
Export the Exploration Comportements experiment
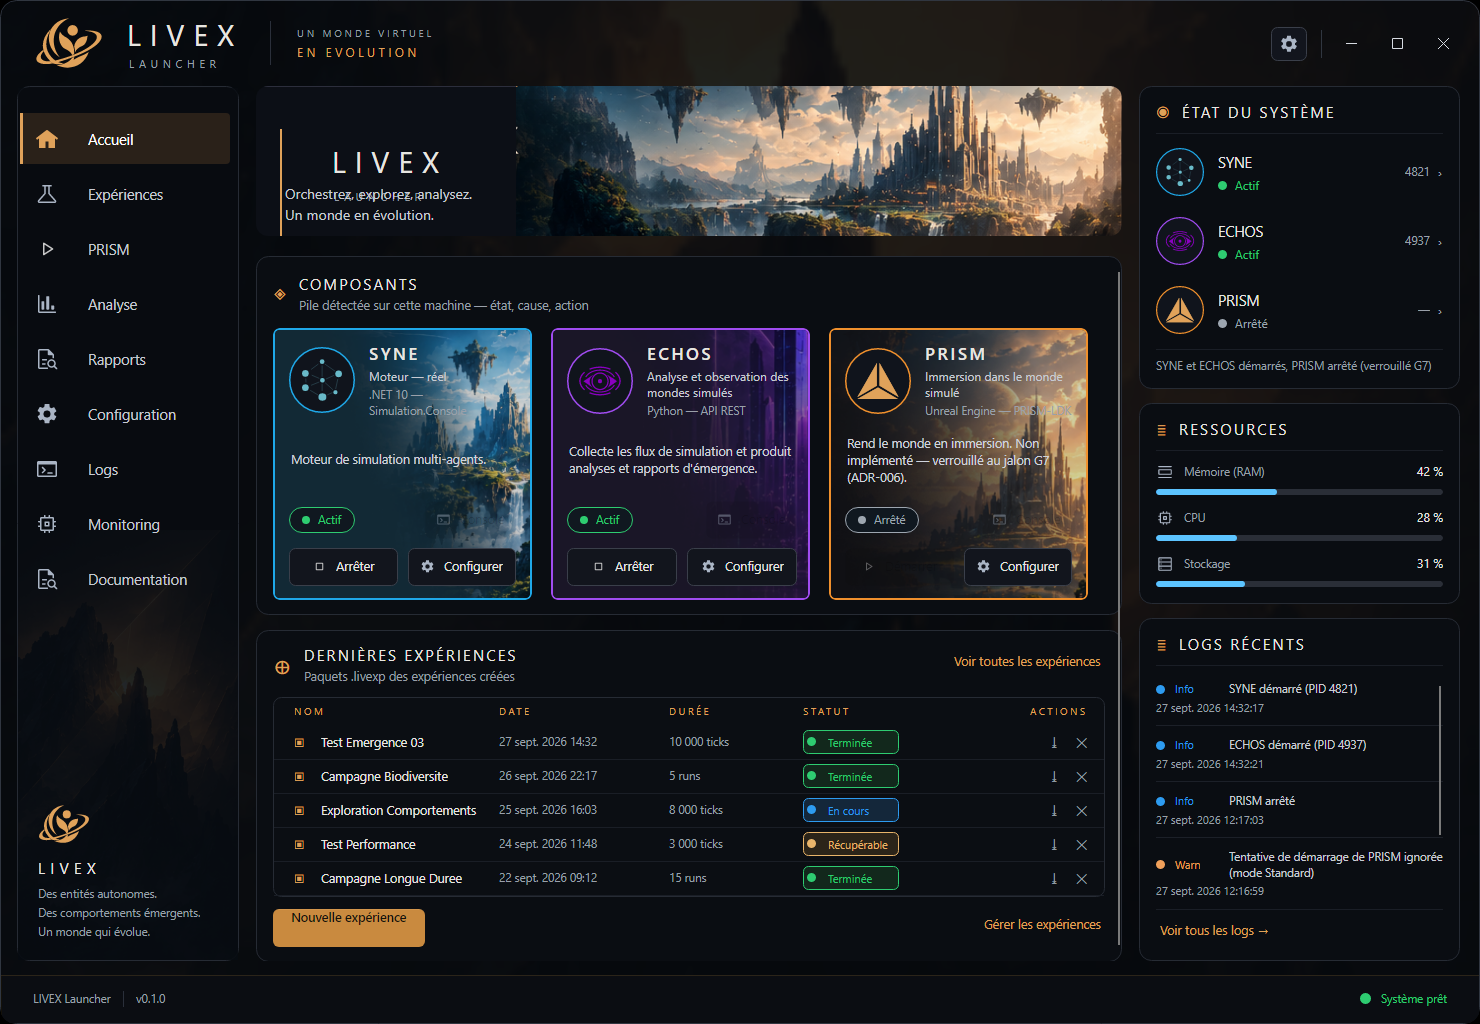[x=1054, y=811]
